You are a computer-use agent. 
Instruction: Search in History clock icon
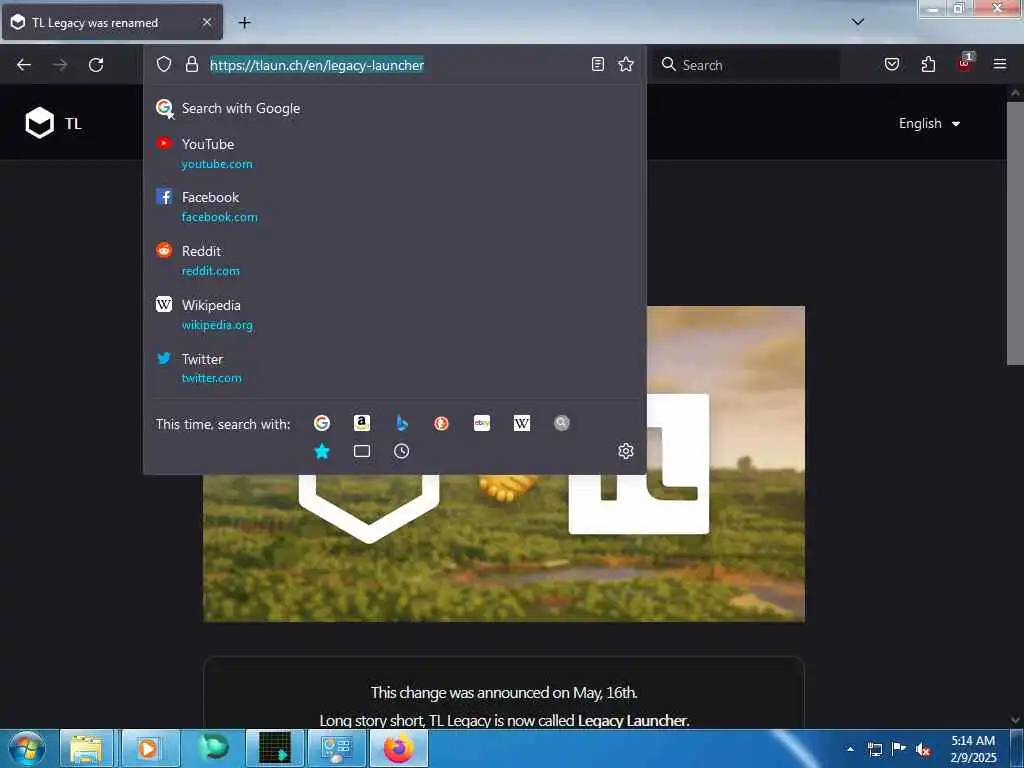click(x=402, y=451)
